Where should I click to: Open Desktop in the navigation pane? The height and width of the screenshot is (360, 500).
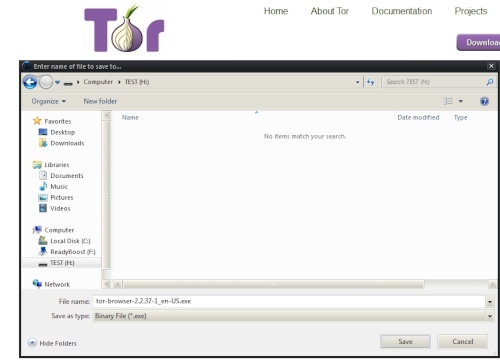pos(63,132)
